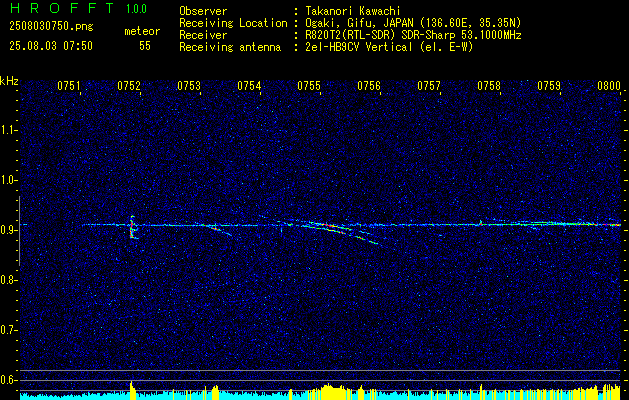Click the meteor label
629x400 pixels.
pyautogui.click(x=142, y=31)
